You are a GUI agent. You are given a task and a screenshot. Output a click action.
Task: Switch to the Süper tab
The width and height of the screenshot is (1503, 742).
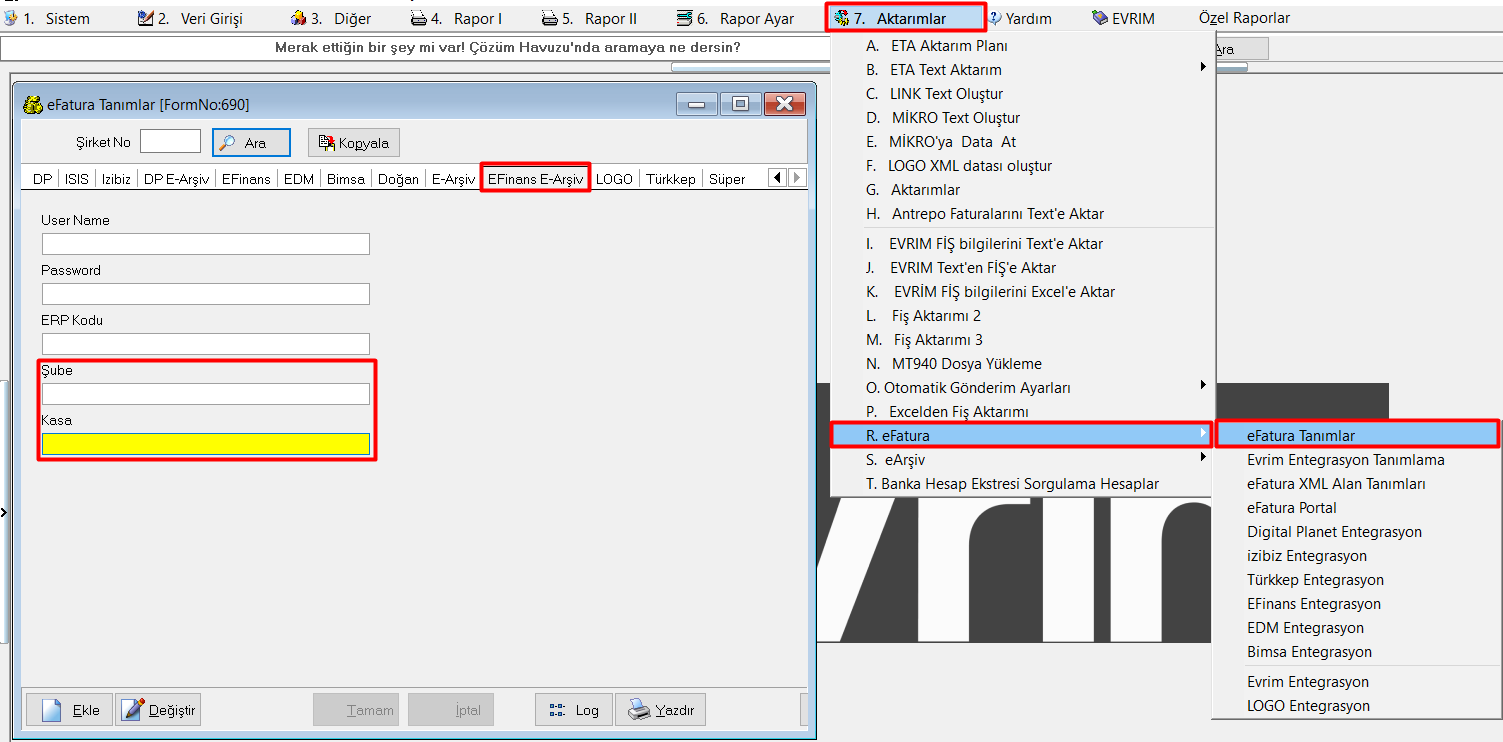(727, 179)
